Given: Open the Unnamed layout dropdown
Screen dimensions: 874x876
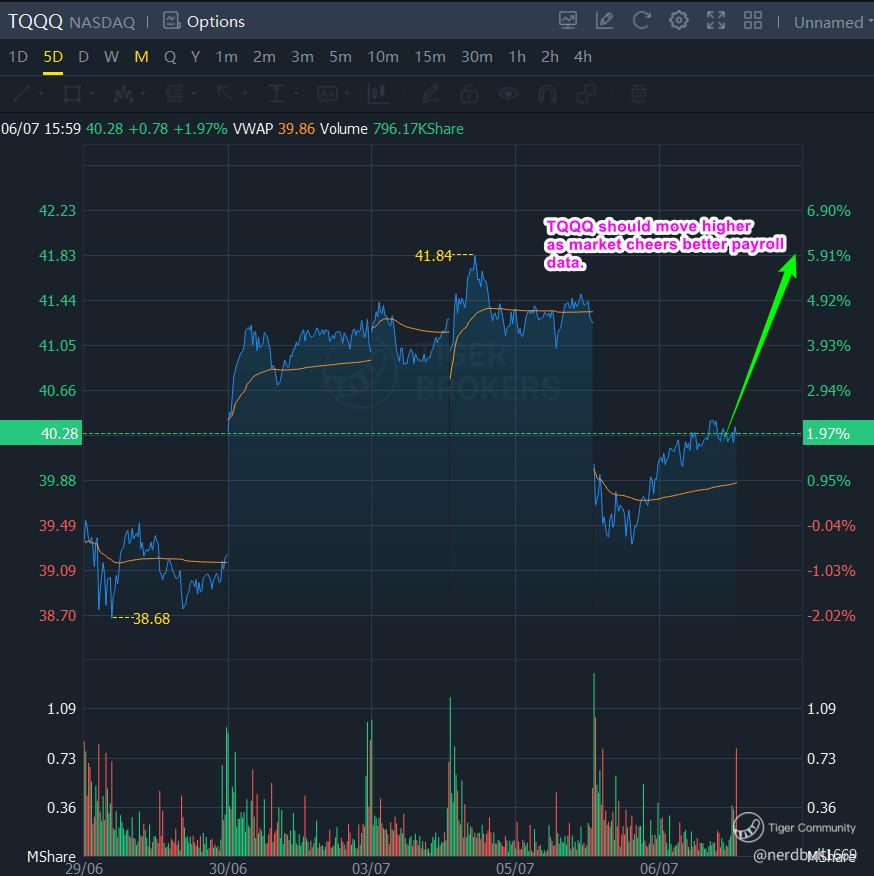Looking at the screenshot, I should (833, 22).
